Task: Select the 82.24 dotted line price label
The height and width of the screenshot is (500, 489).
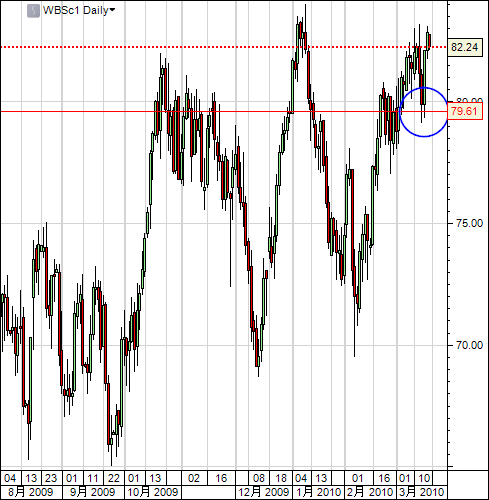Action: pyautogui.click(x=465, y=47)
